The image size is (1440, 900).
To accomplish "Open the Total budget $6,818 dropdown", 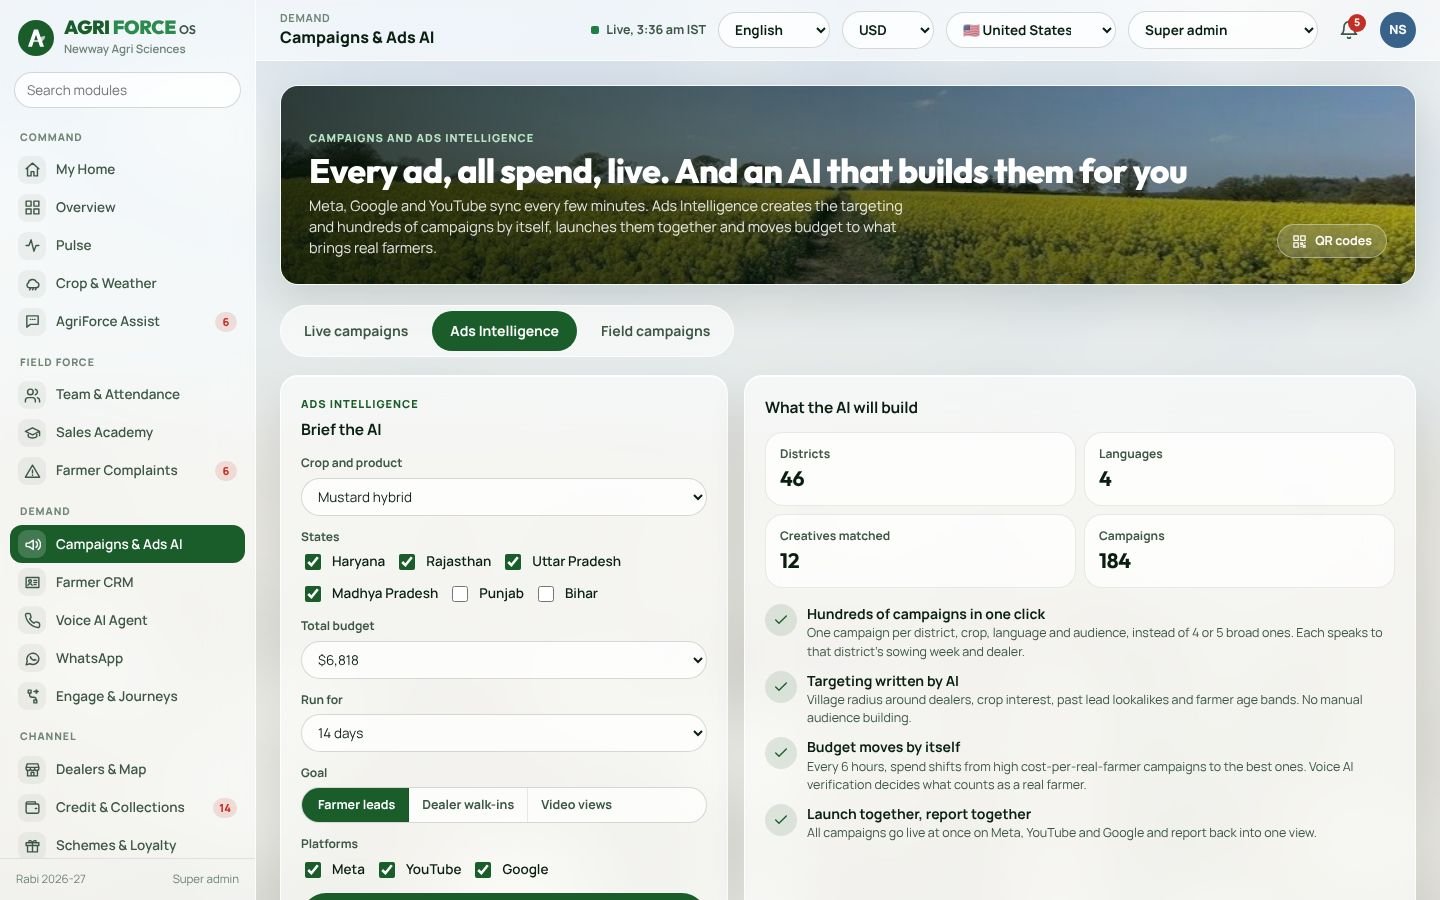I will coord(504,660).
